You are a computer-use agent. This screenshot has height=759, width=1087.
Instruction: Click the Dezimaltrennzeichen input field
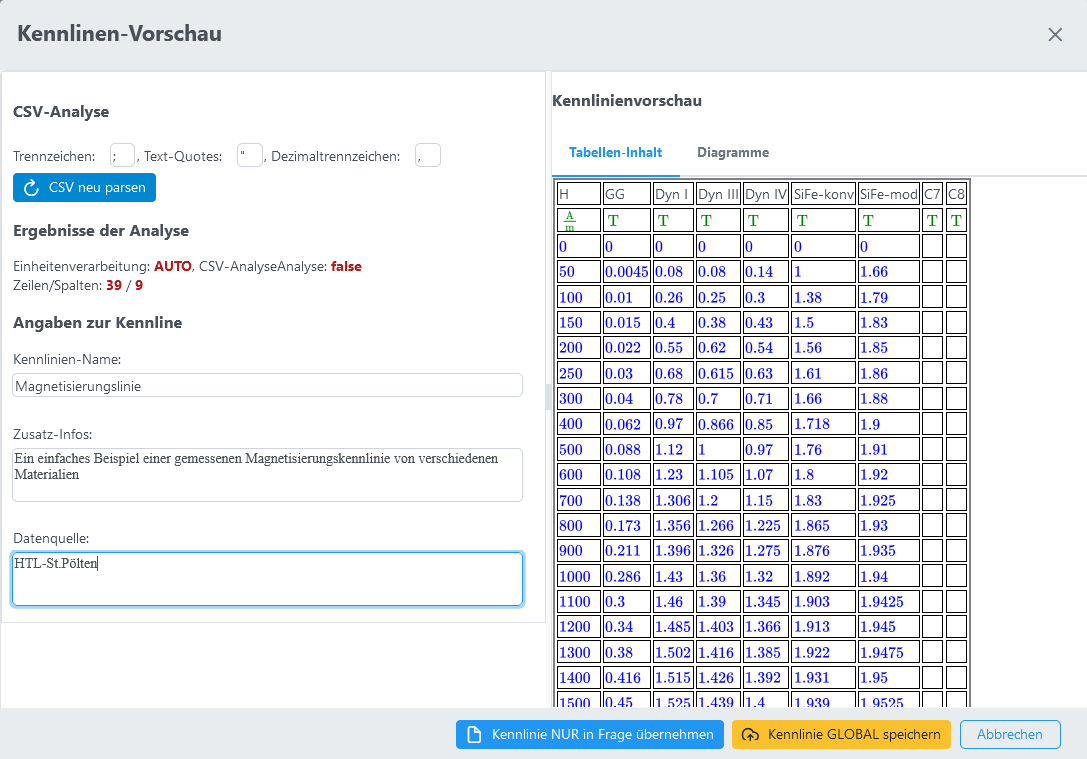[x=427, y=155]
